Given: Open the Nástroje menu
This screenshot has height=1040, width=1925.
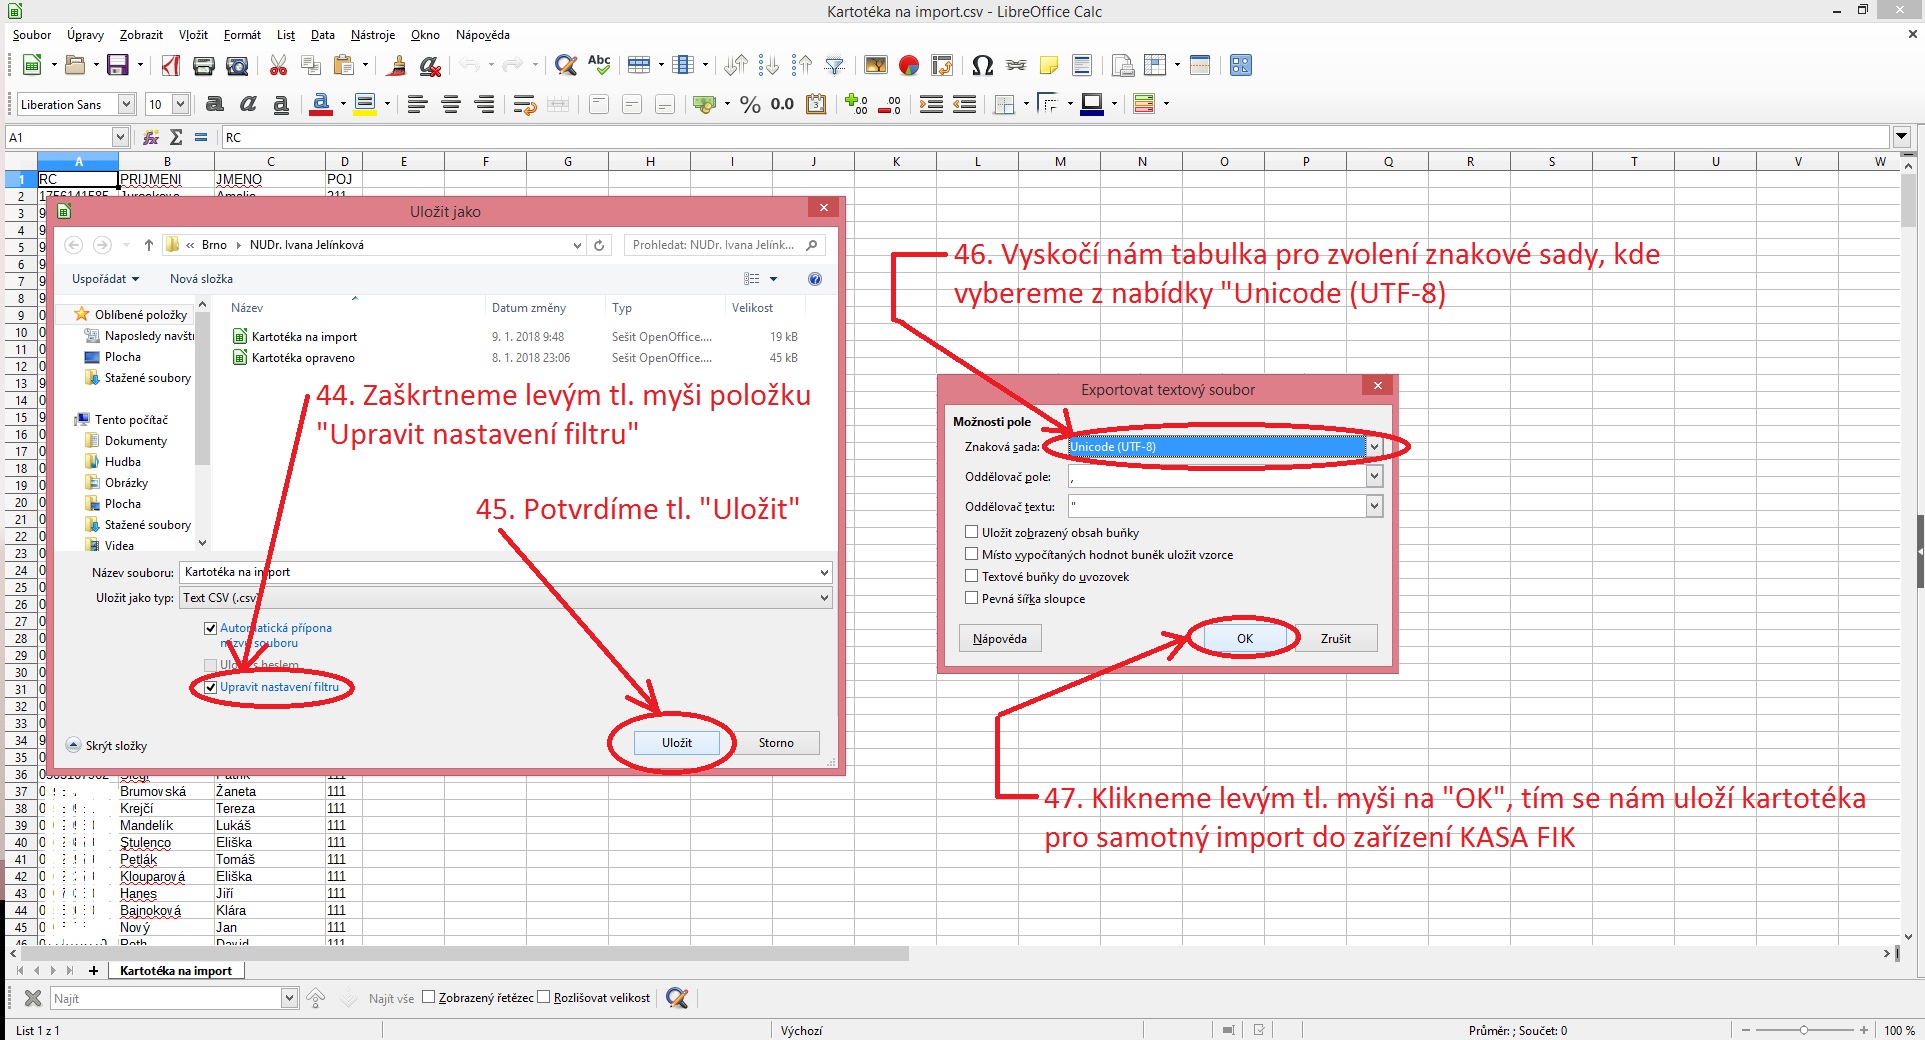Looking at the screenshot, I should pyautogui.click(x=373, y=35).
